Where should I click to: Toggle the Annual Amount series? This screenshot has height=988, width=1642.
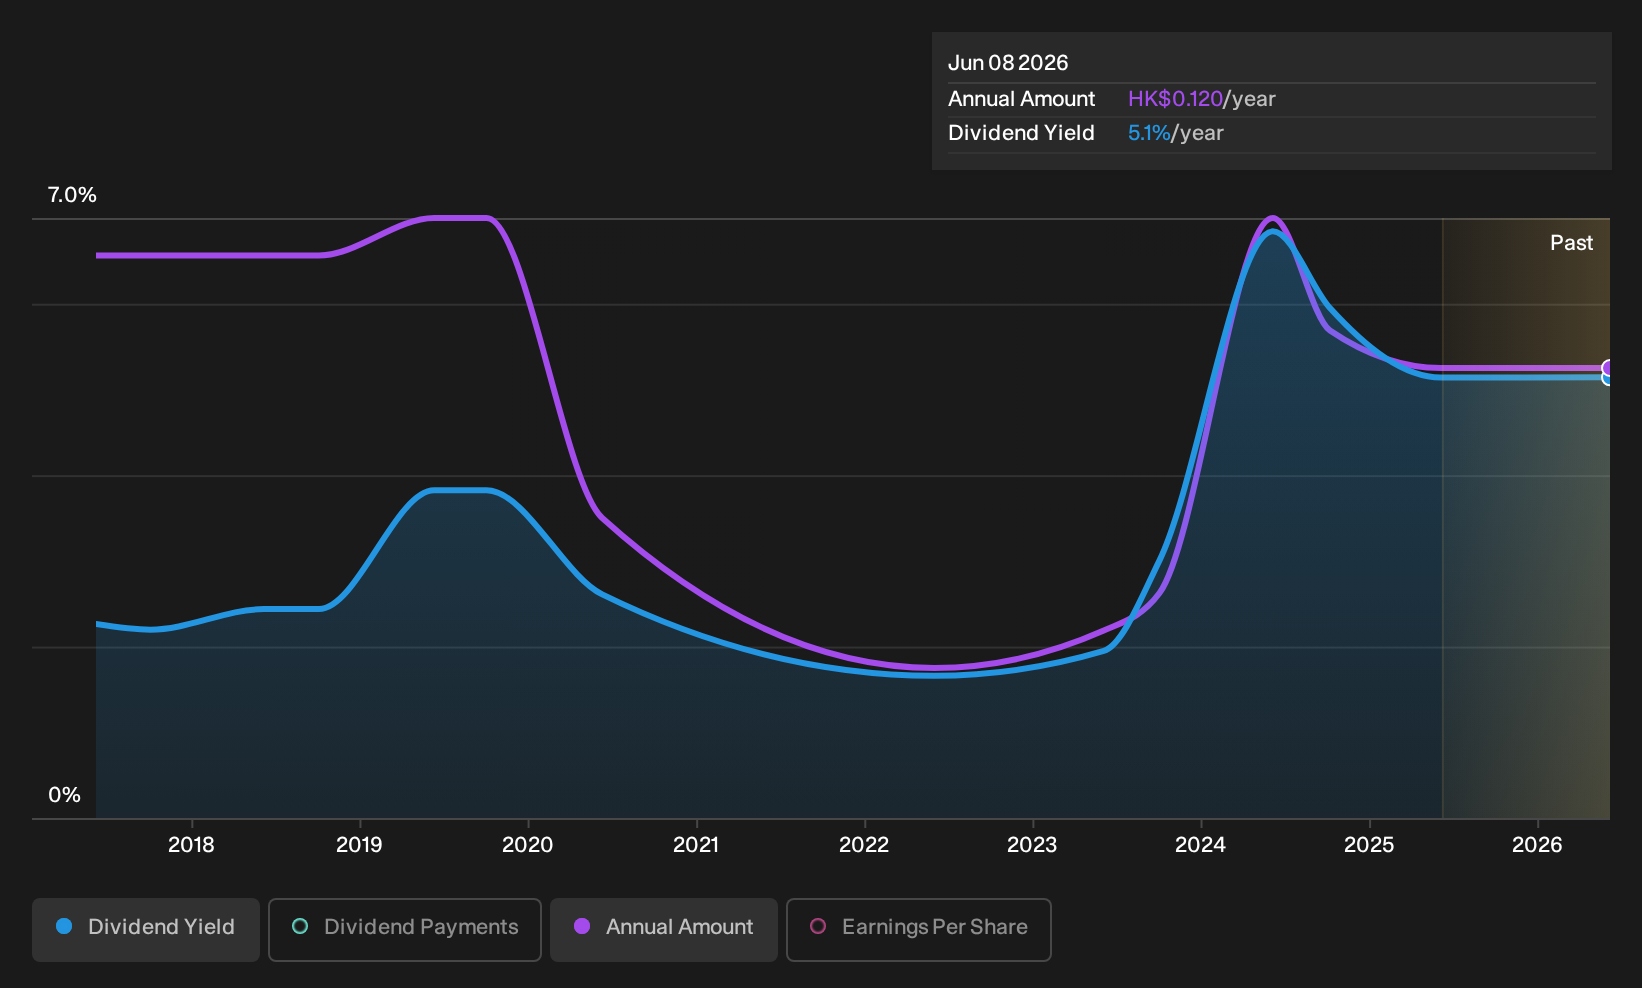664,929
